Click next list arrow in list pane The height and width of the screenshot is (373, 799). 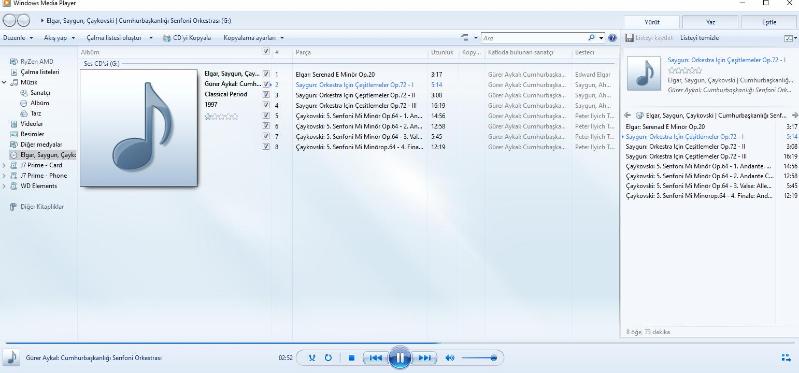(795, 116)
